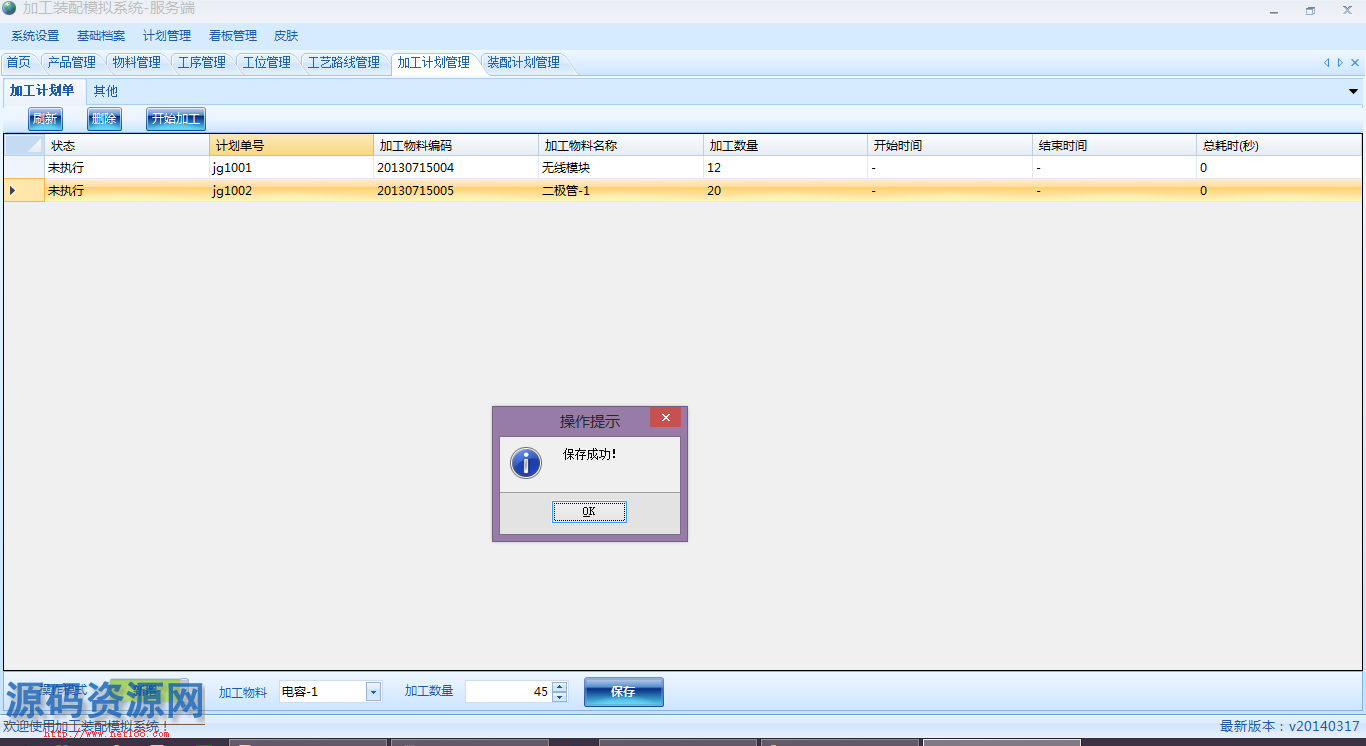The height and width of the screenshot is (746, 1366).
Task: Click material code 20130715004
Action: click(x=456, y=168)
